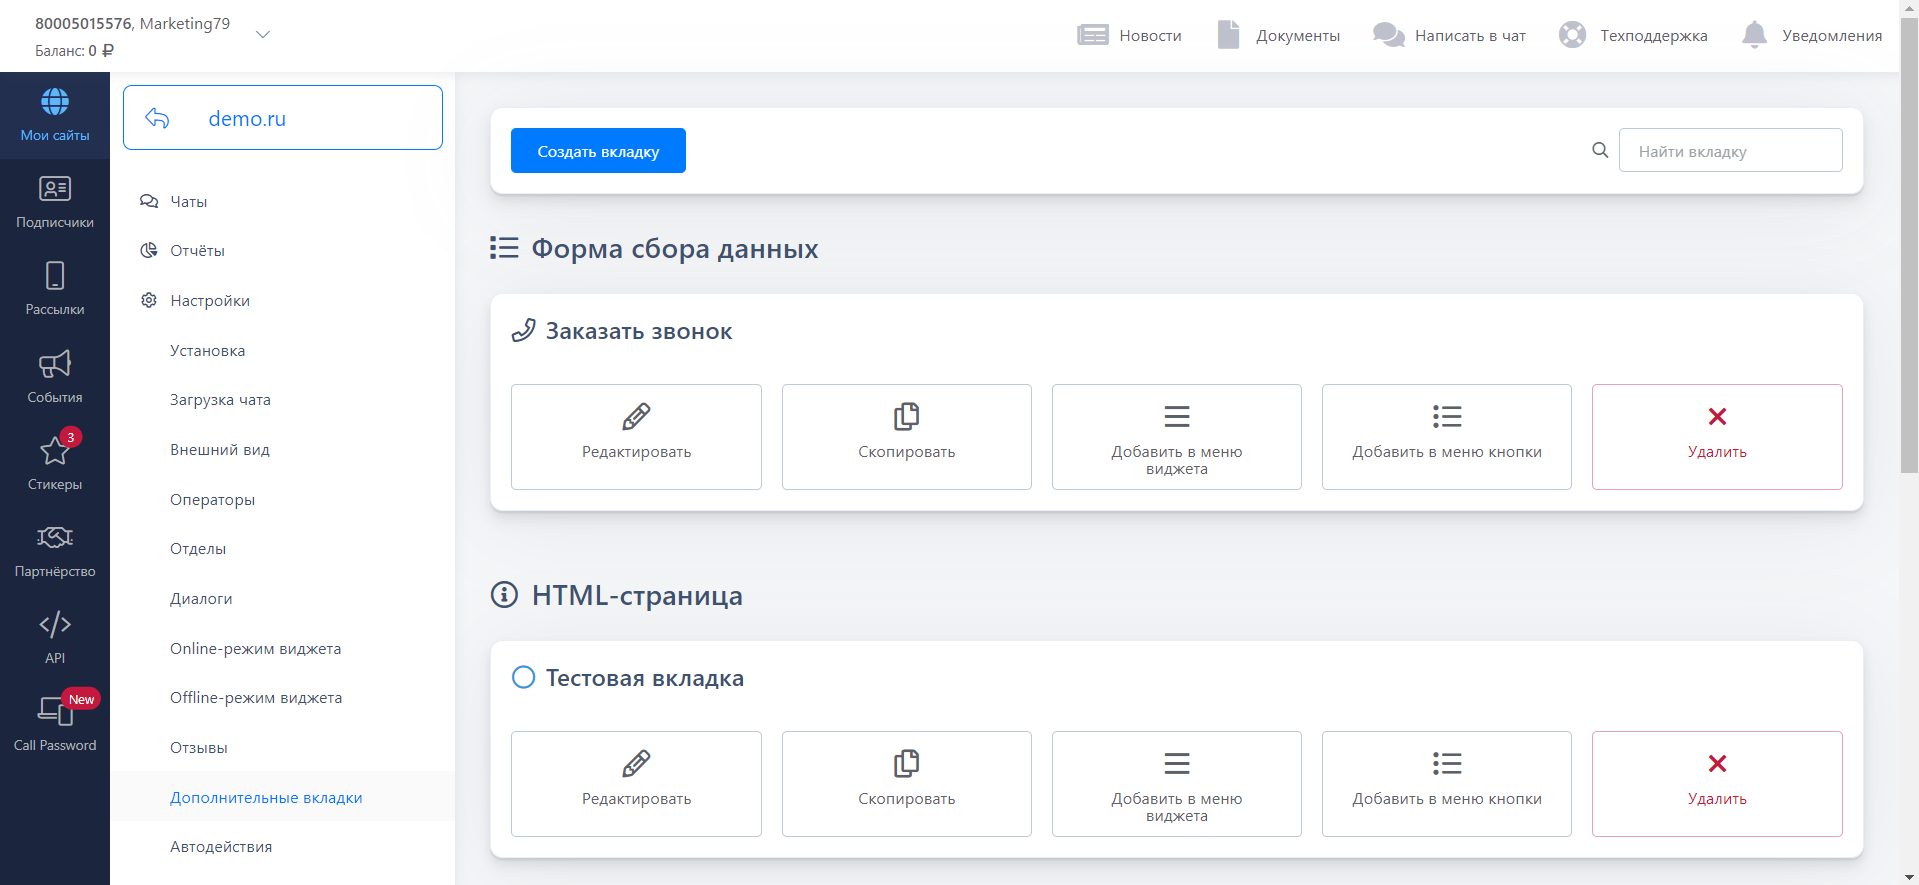
Task: Open Автодействия menu item
Action: [221, 847]
